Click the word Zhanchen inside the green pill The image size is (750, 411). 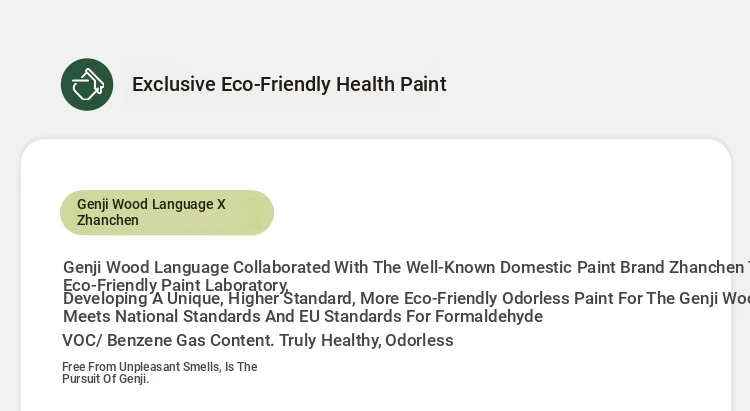tap(108, 220)
